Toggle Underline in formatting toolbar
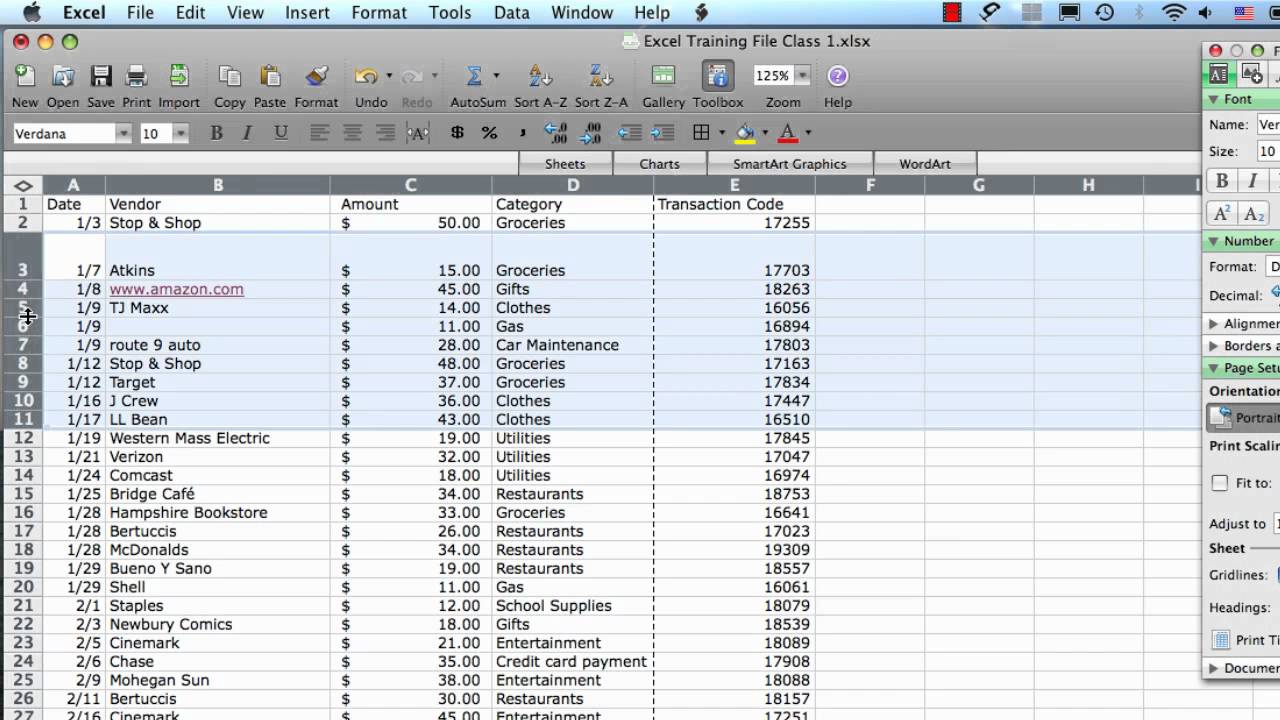 (x=281, y=133)
